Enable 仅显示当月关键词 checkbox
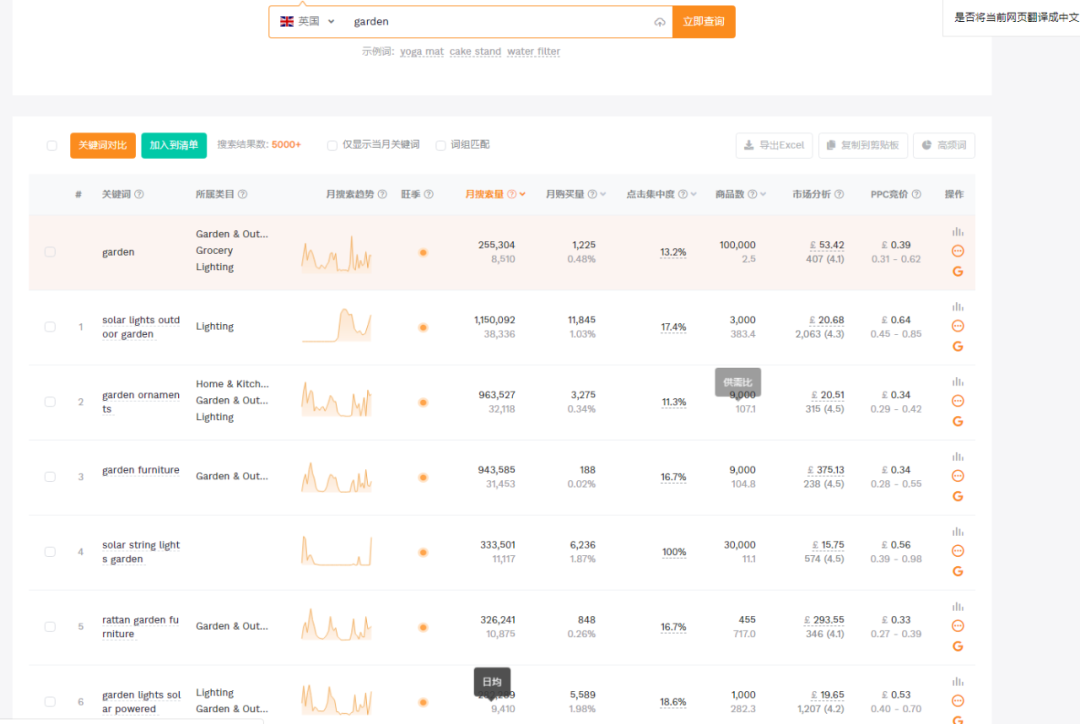Screen dimensions: 1080x724 coord(332,145)
